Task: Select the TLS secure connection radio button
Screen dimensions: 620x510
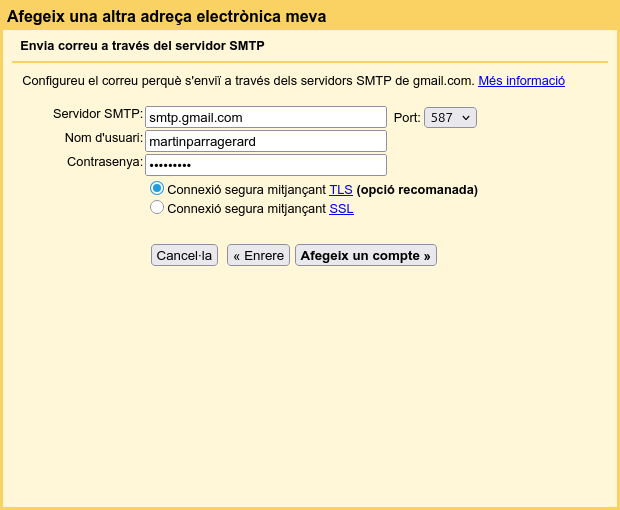Action: 157,188
